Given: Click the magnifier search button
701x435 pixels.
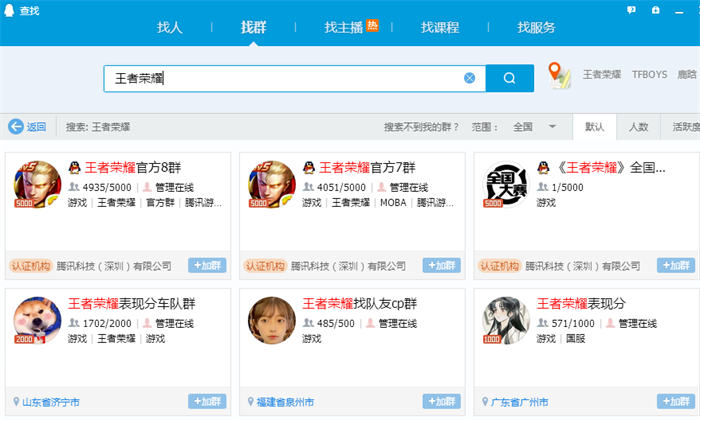Looking at the screenshot, I should (x=510, y=78).
